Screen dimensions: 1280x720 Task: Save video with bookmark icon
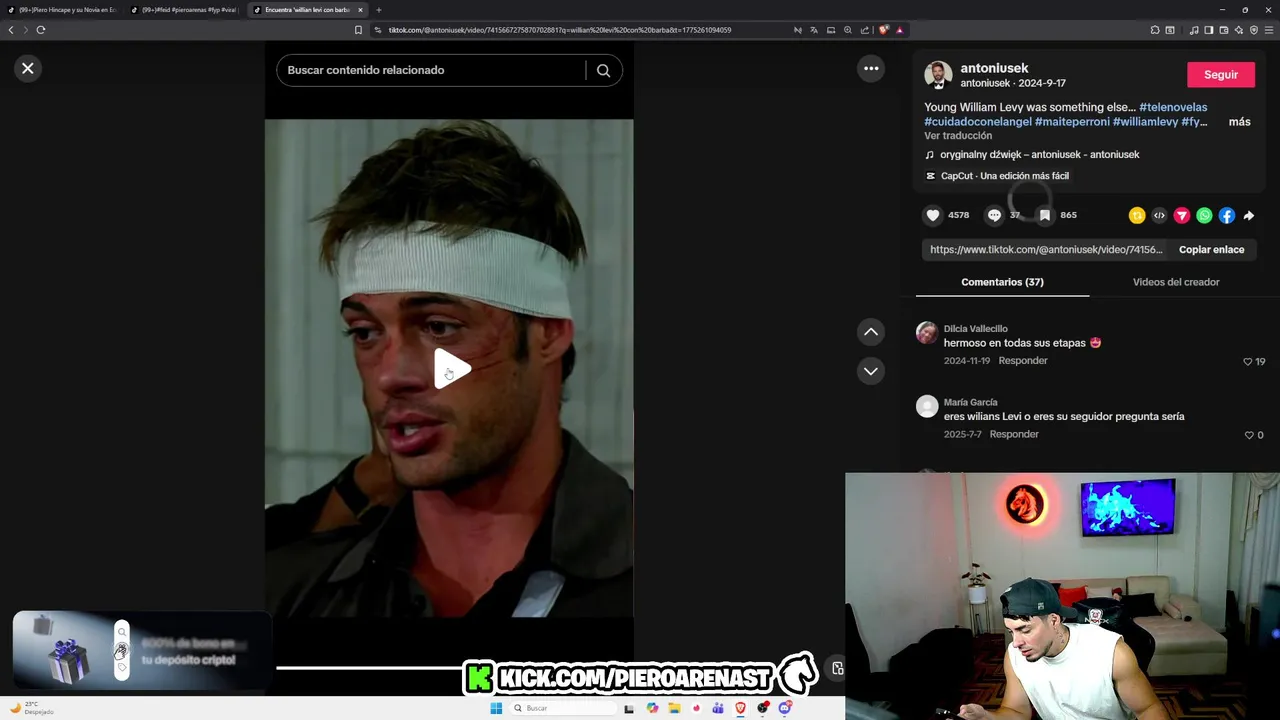[x=1044, y=215]
